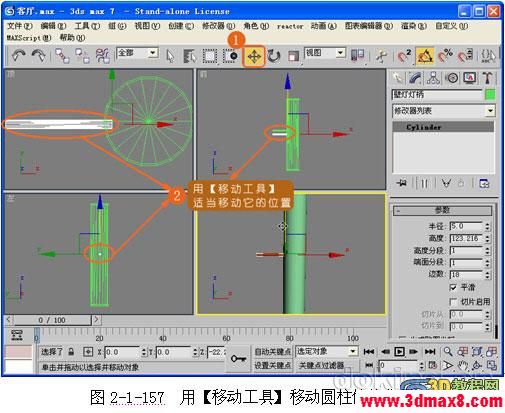Click the large Set Keys key icon
This screenshot has width=505, height=413.
pos(238,359)
